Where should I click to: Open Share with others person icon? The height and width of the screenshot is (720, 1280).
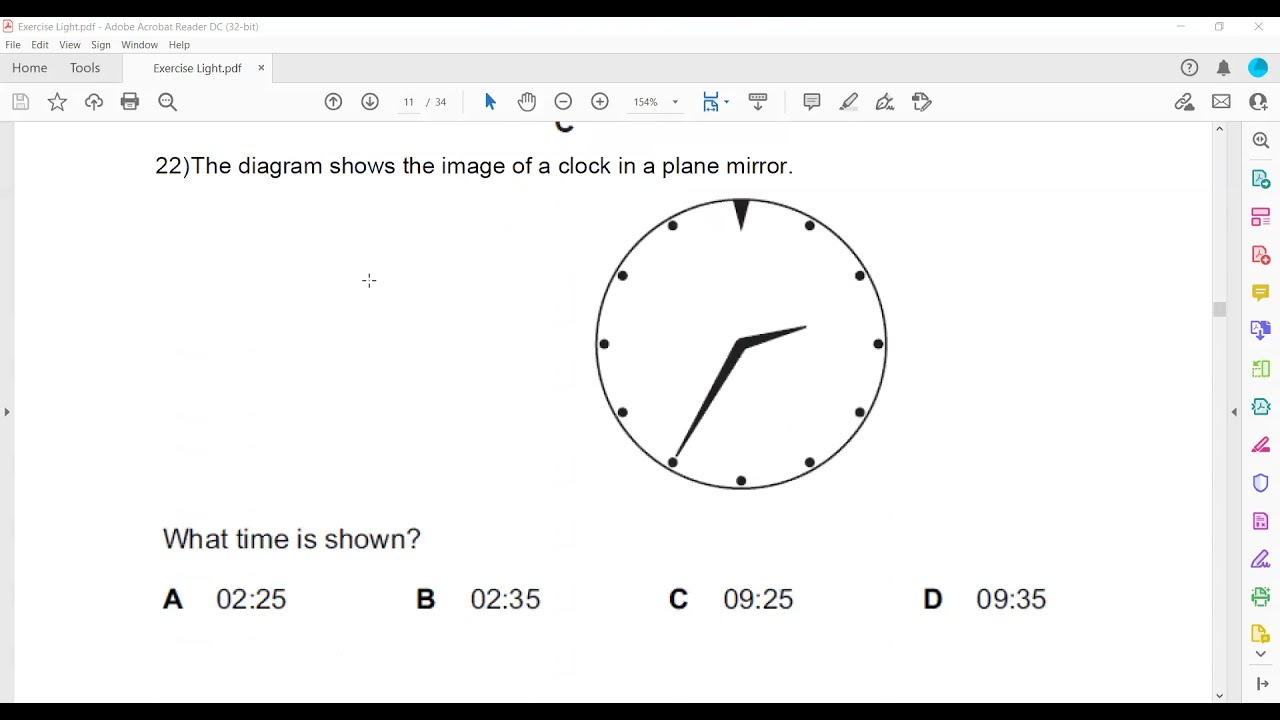(1258, 102)
